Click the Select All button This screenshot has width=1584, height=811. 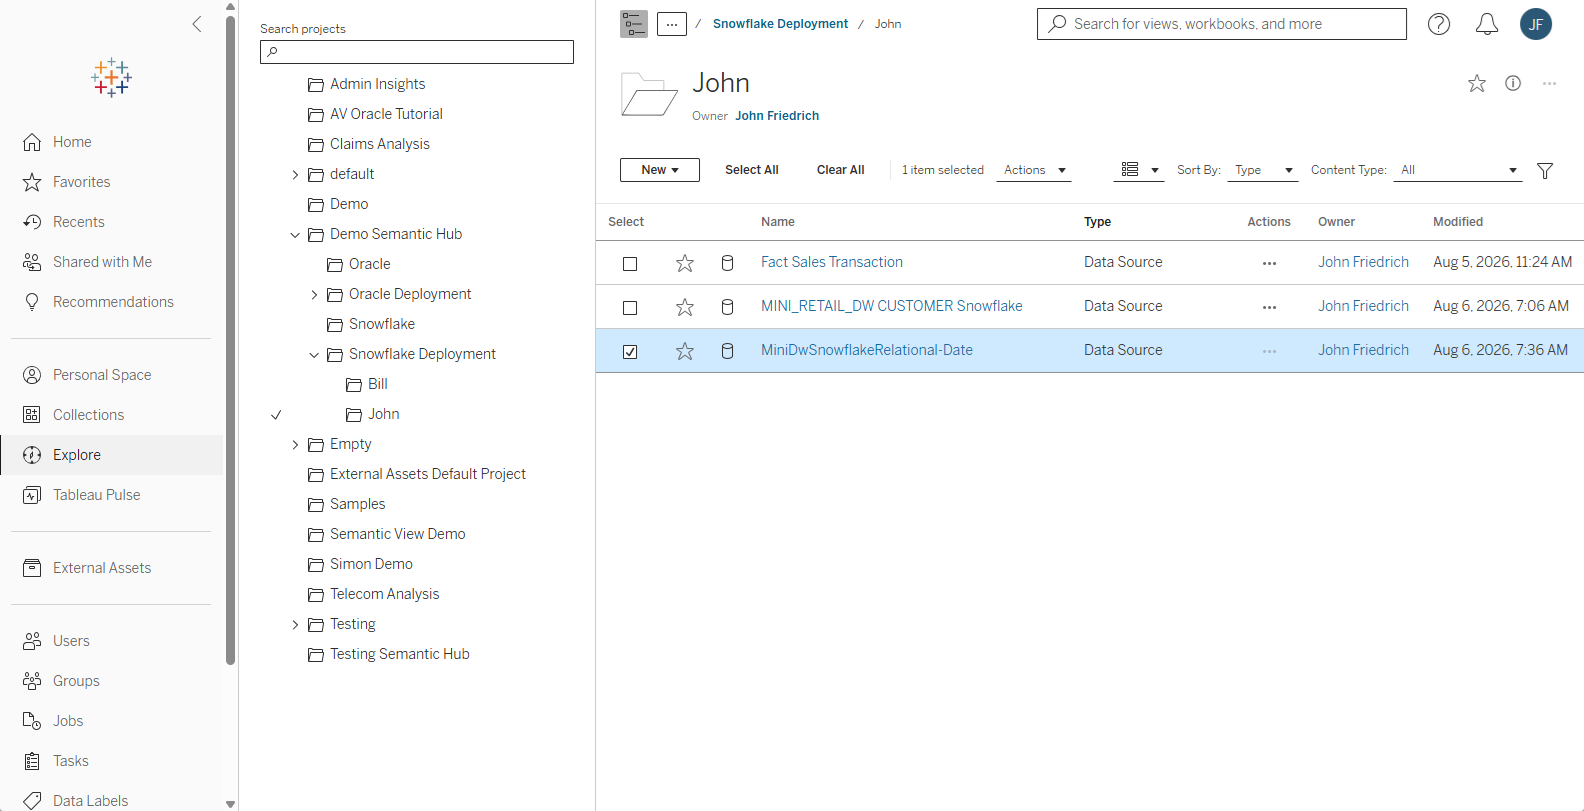752,170
